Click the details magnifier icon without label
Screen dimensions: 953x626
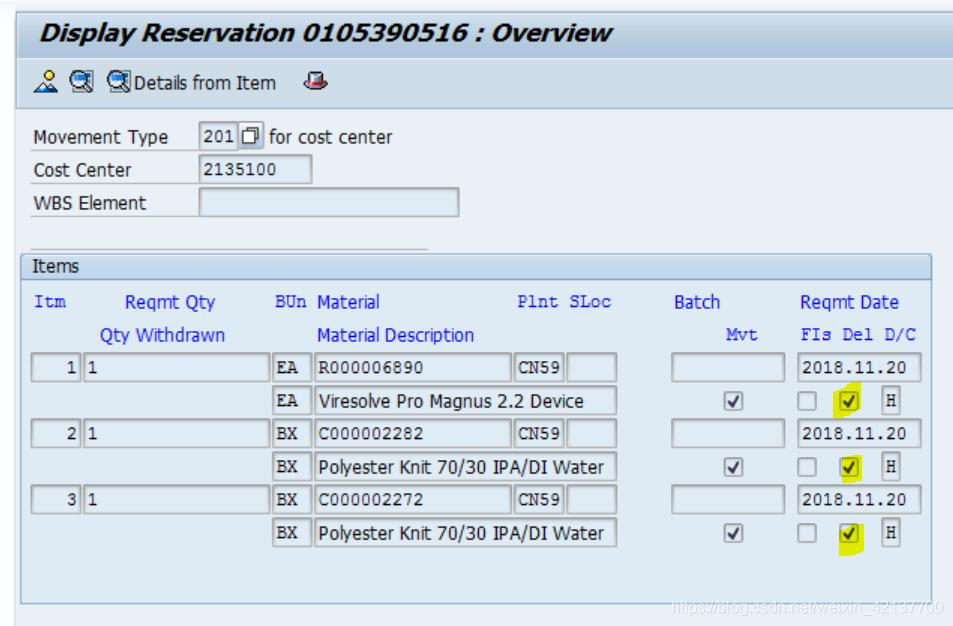[x=81, y=81]
